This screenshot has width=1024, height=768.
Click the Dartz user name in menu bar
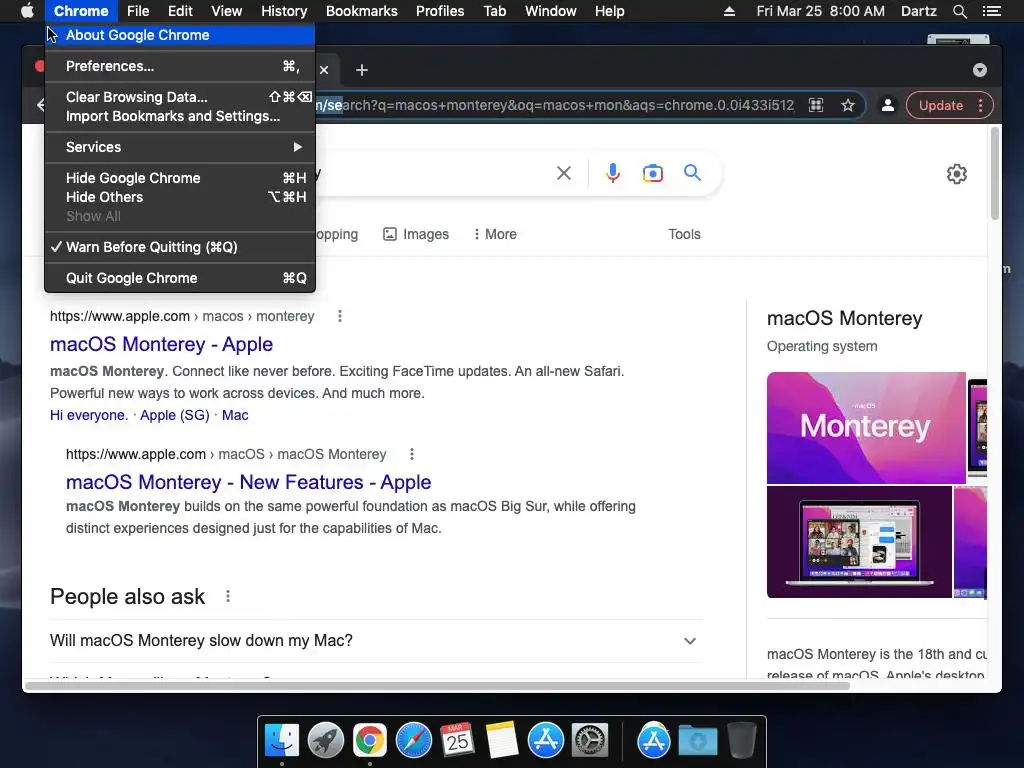pyautogui.click(x=918, y=11)
